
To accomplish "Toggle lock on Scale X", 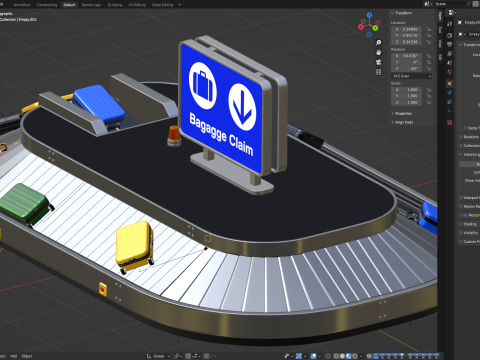I will [429, 90].
